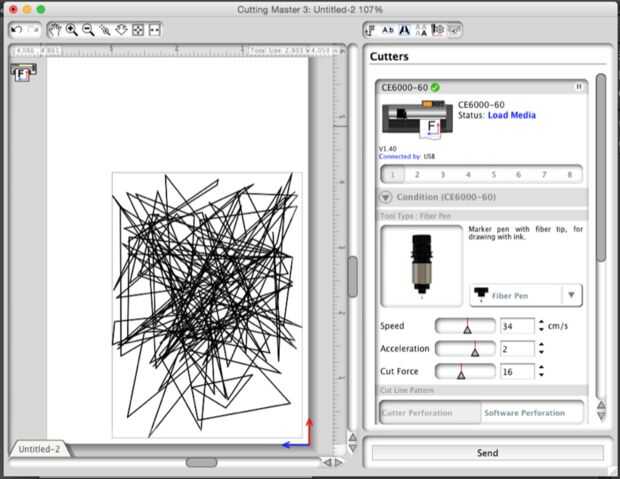Click the Cut Force value field showing 16
The height and width of the screenshot is (479, 620).
(x=517, y=372)
